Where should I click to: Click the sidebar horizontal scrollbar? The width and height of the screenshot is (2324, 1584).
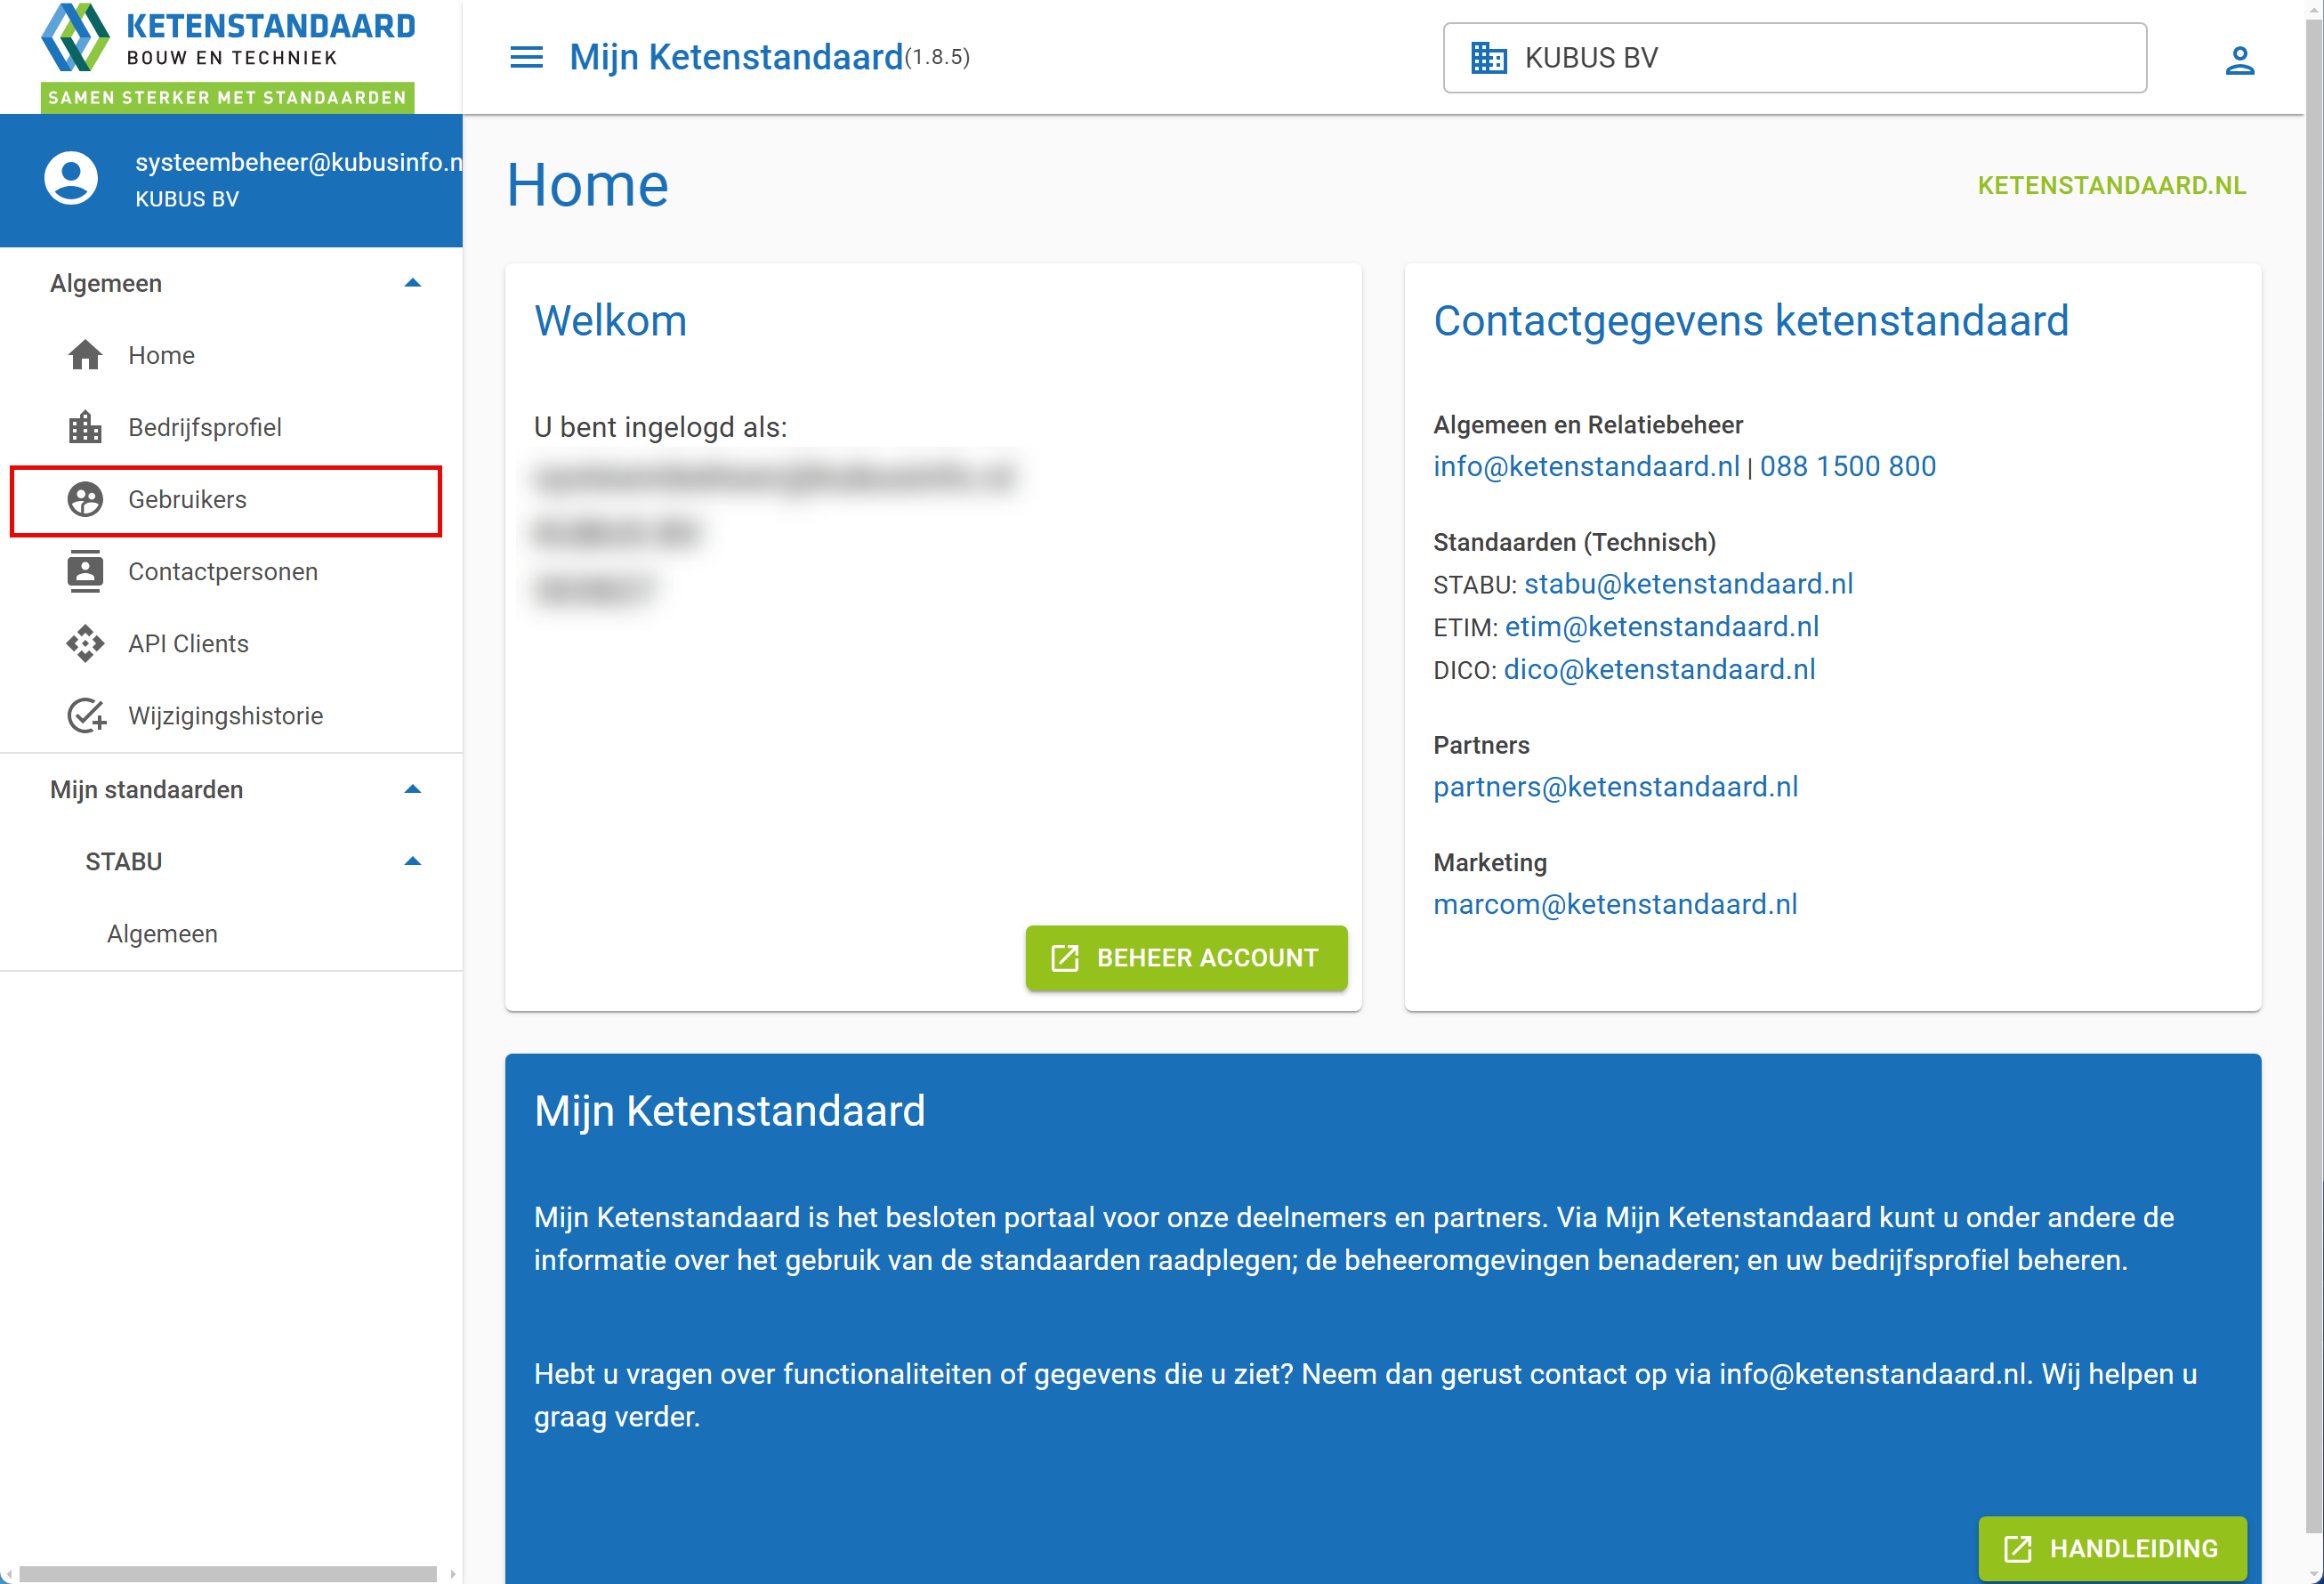[228, 1574]
